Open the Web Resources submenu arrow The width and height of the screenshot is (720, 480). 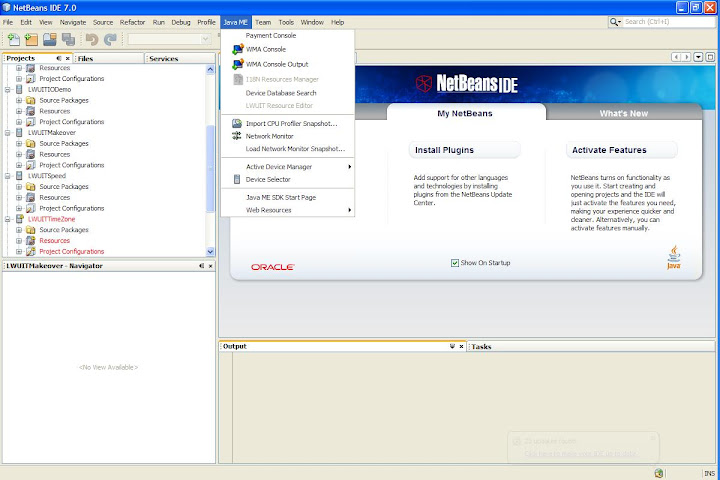tap(349, 210)
